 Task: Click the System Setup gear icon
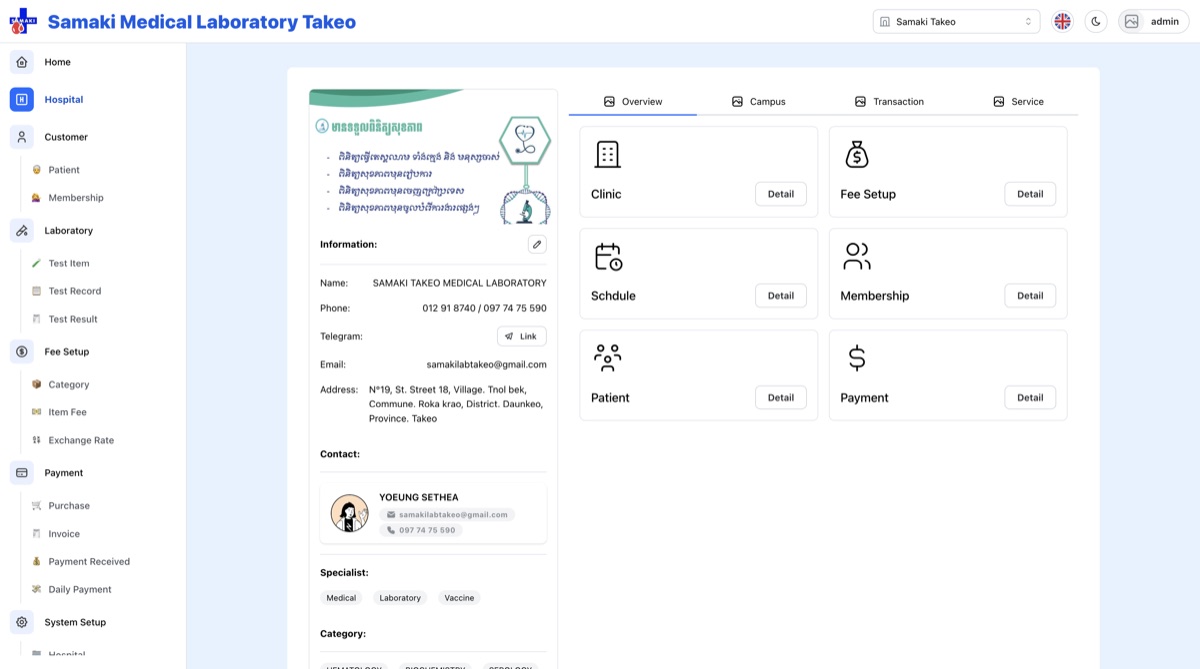(x=22, y=622)
